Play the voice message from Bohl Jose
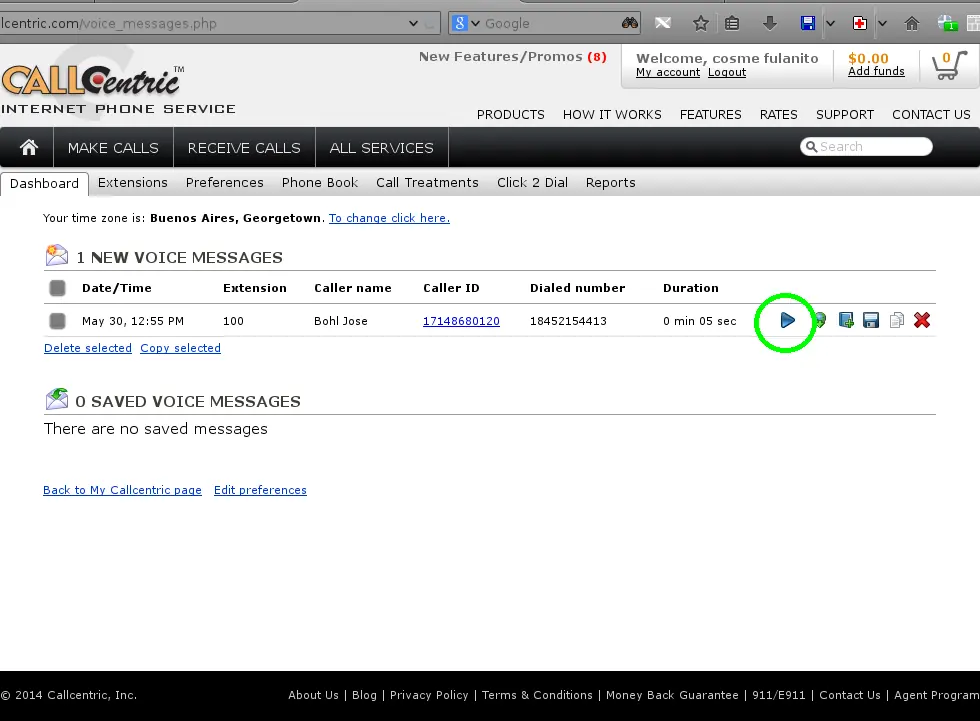980x721 pixels. click(788, 321)
